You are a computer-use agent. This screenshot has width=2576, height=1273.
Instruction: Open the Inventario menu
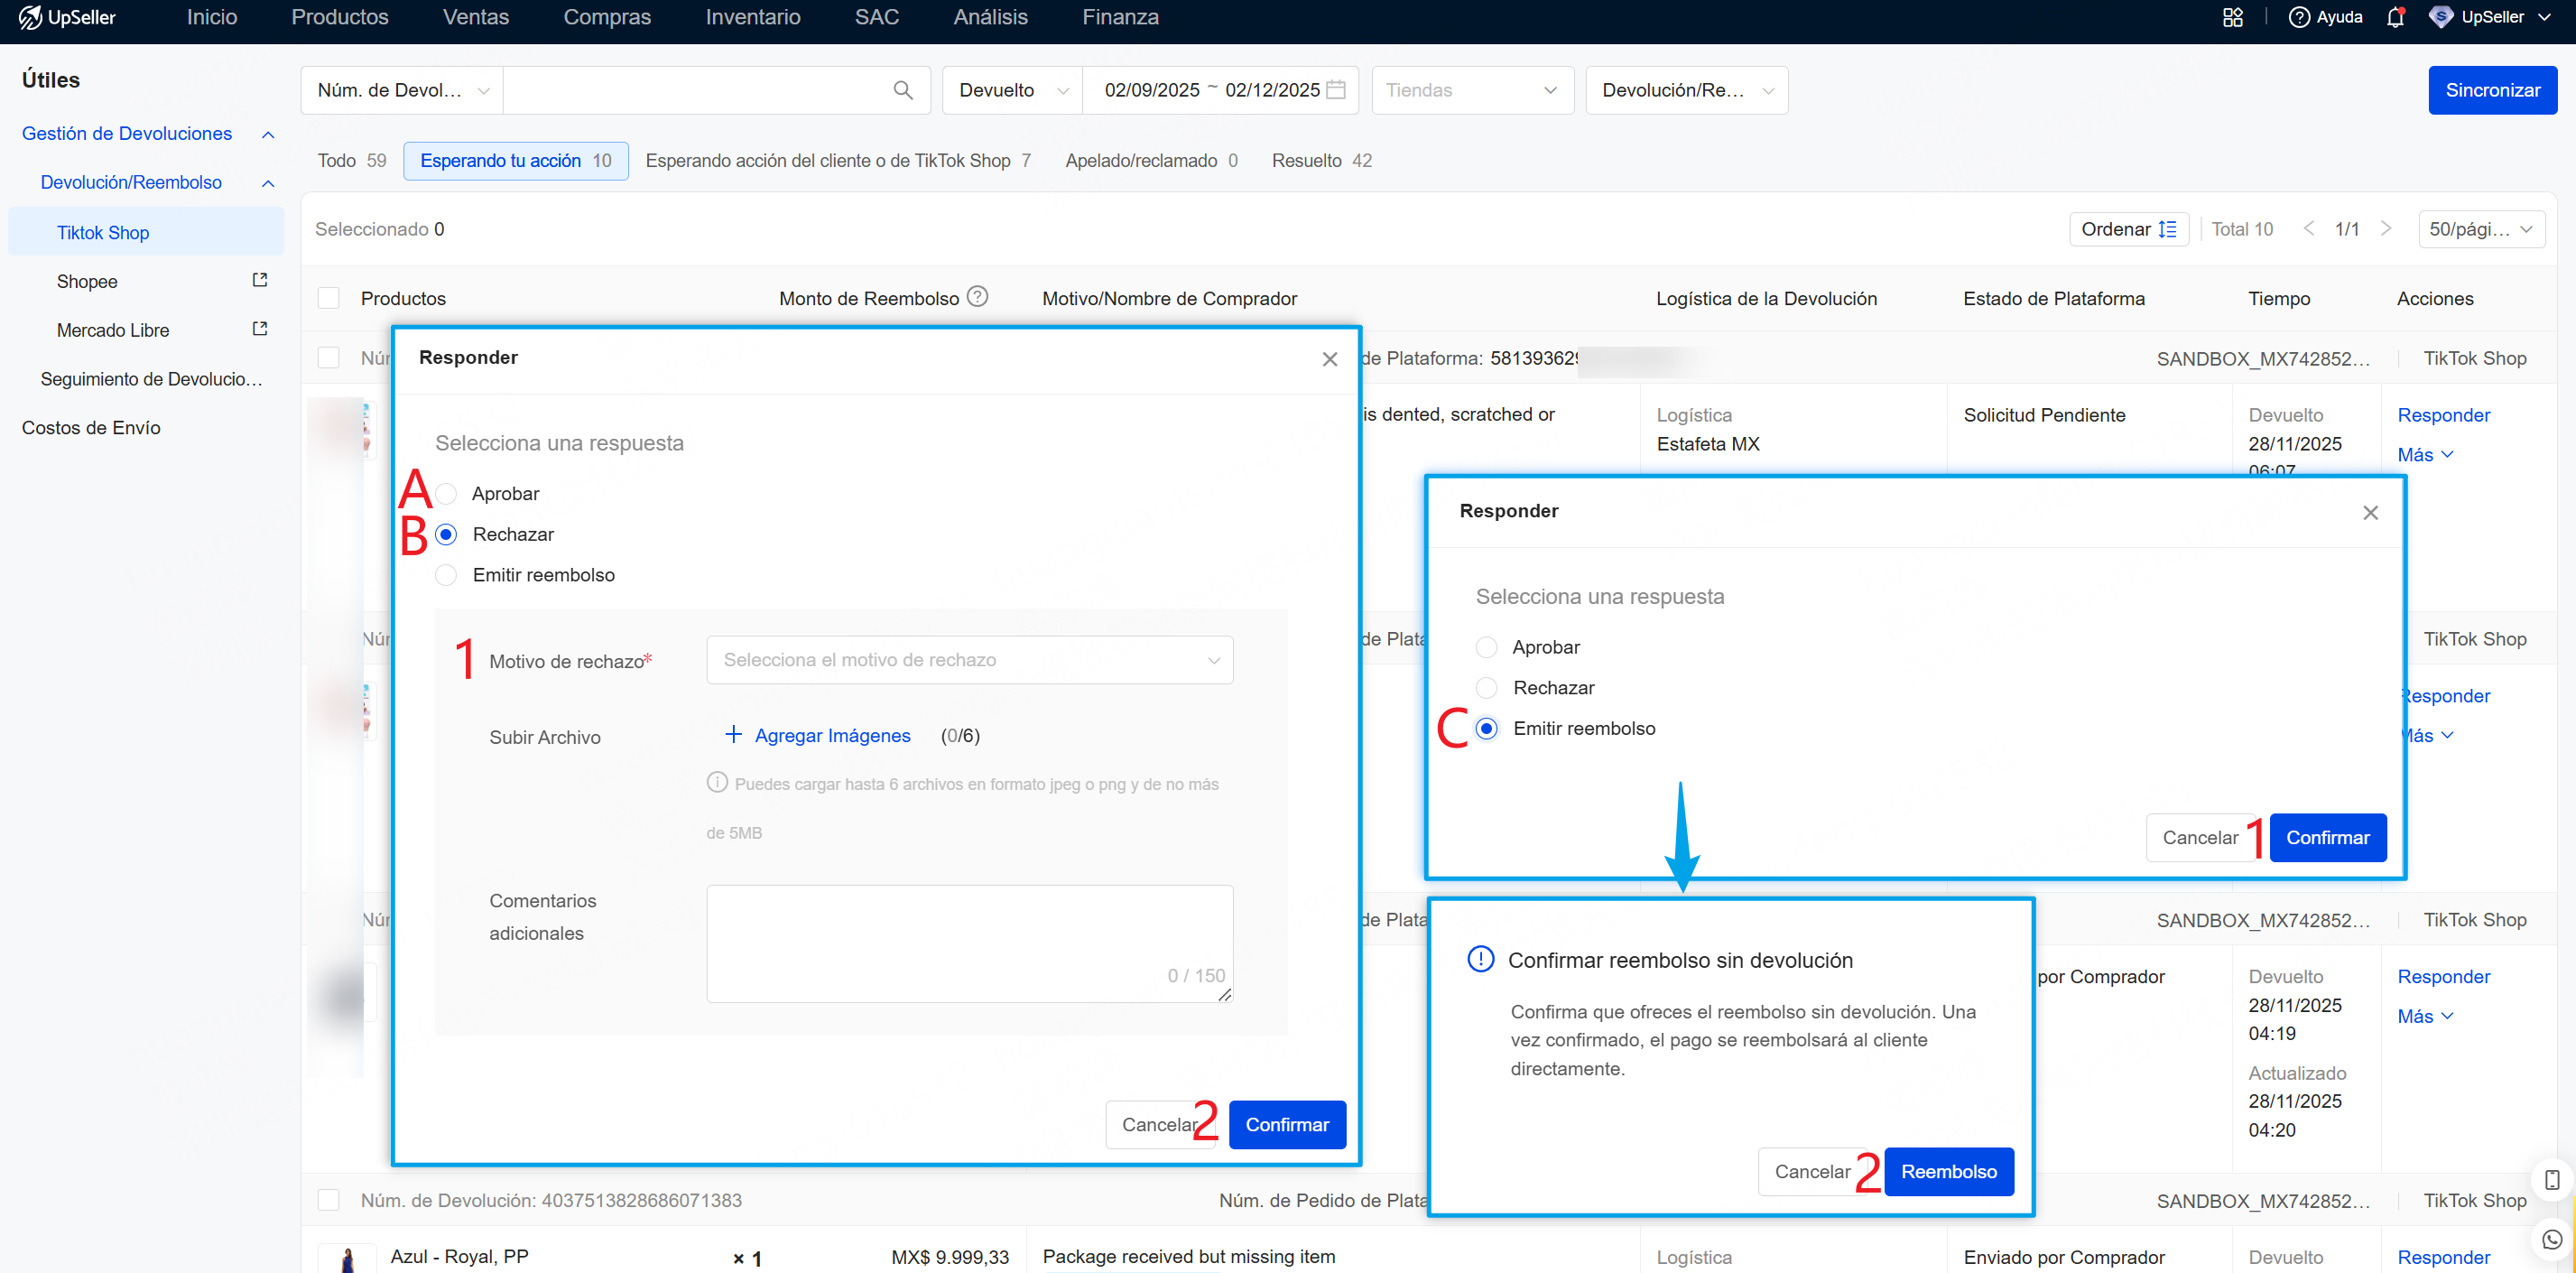click(x=752, y=17)
